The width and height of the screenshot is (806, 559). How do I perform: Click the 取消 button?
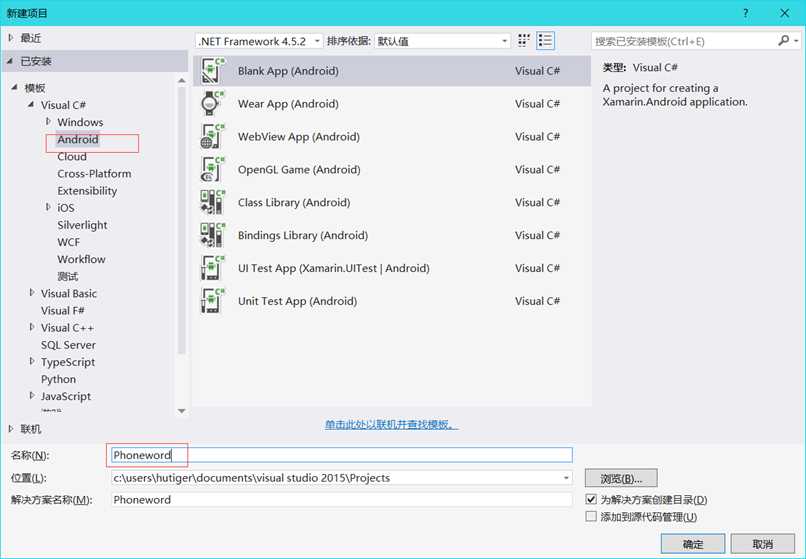(x=762, y=544)
